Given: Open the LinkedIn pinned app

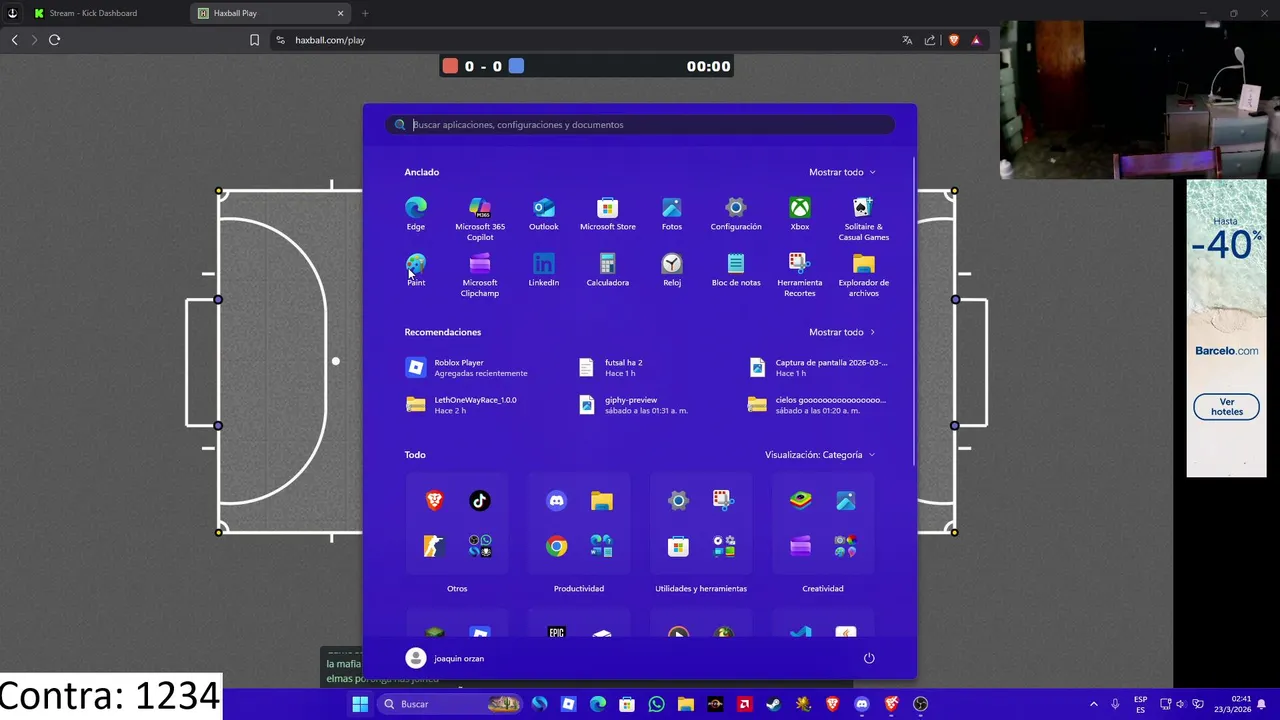Looking at the screenshot, I should [x=544, y=269].
